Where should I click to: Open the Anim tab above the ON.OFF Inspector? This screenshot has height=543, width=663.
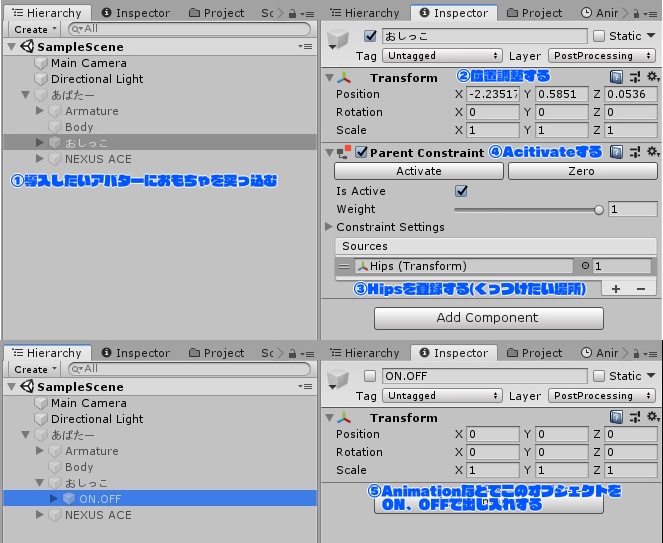point(599,353)
